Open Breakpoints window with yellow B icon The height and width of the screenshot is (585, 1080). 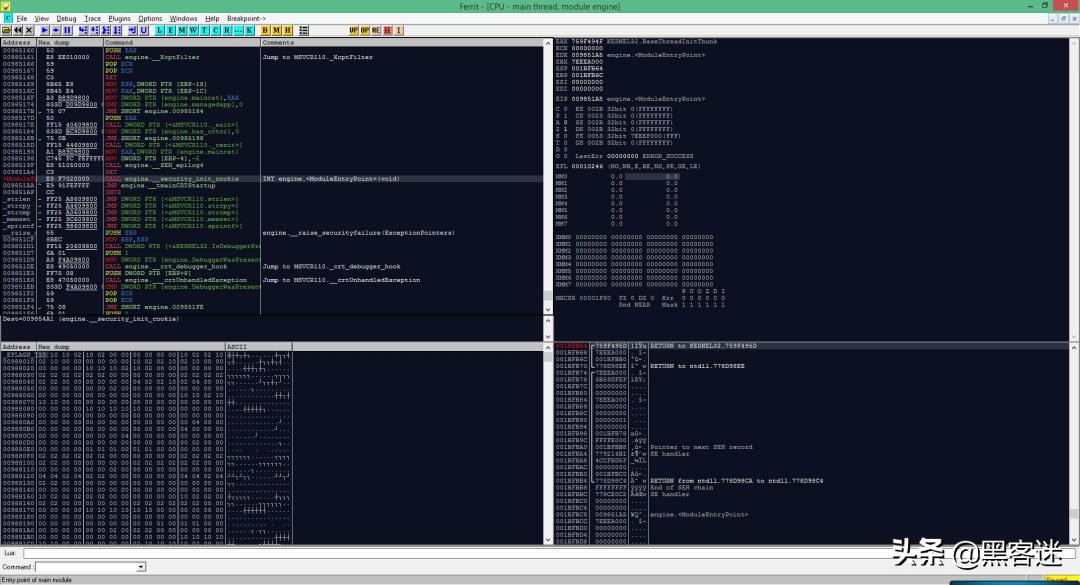(265, 30)
